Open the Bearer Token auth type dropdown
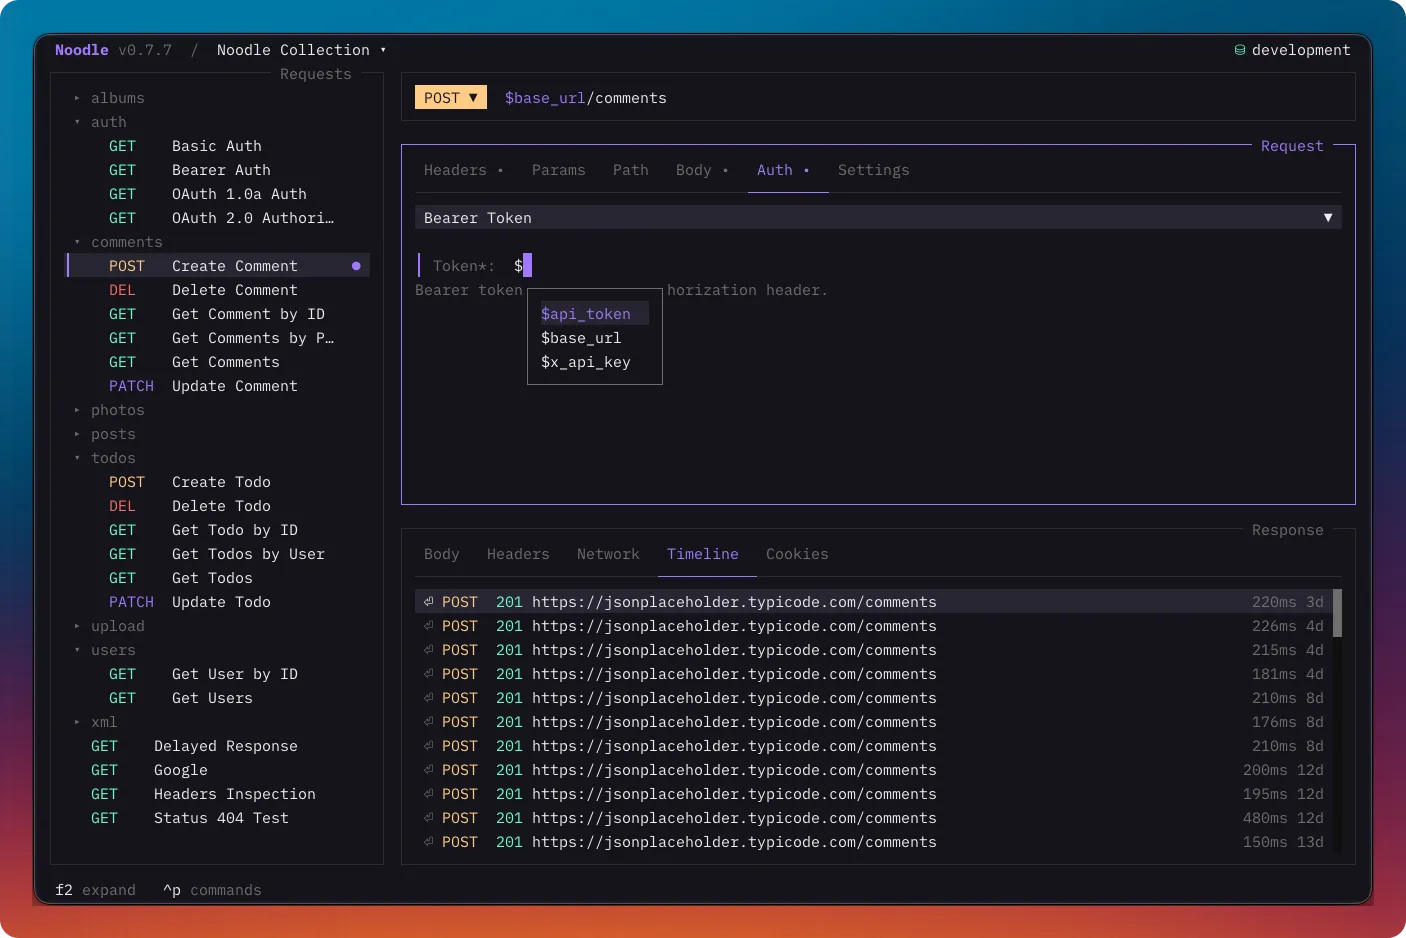This screenshot has height=938, width=1406. [878, 218]
